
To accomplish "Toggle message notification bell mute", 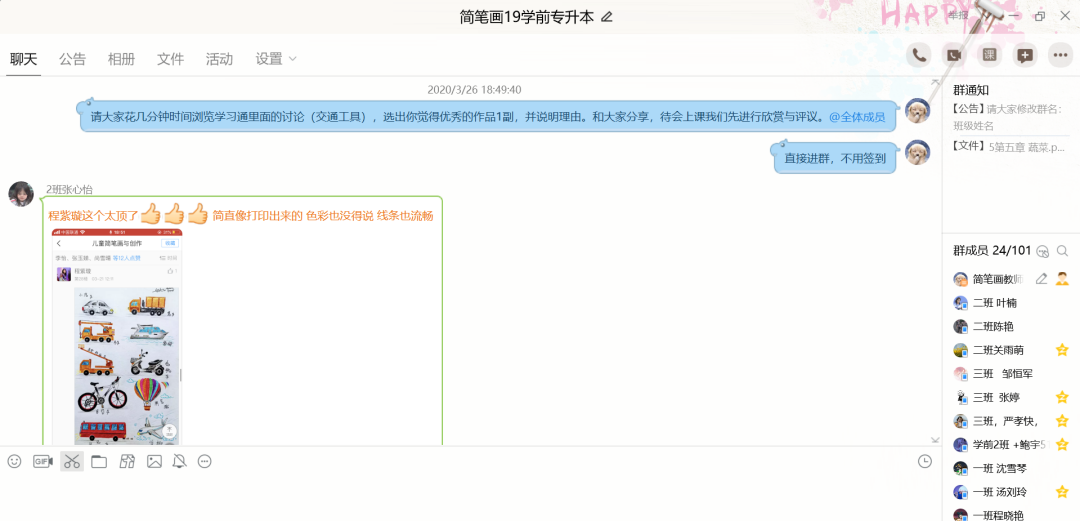I will coord(179,461).
